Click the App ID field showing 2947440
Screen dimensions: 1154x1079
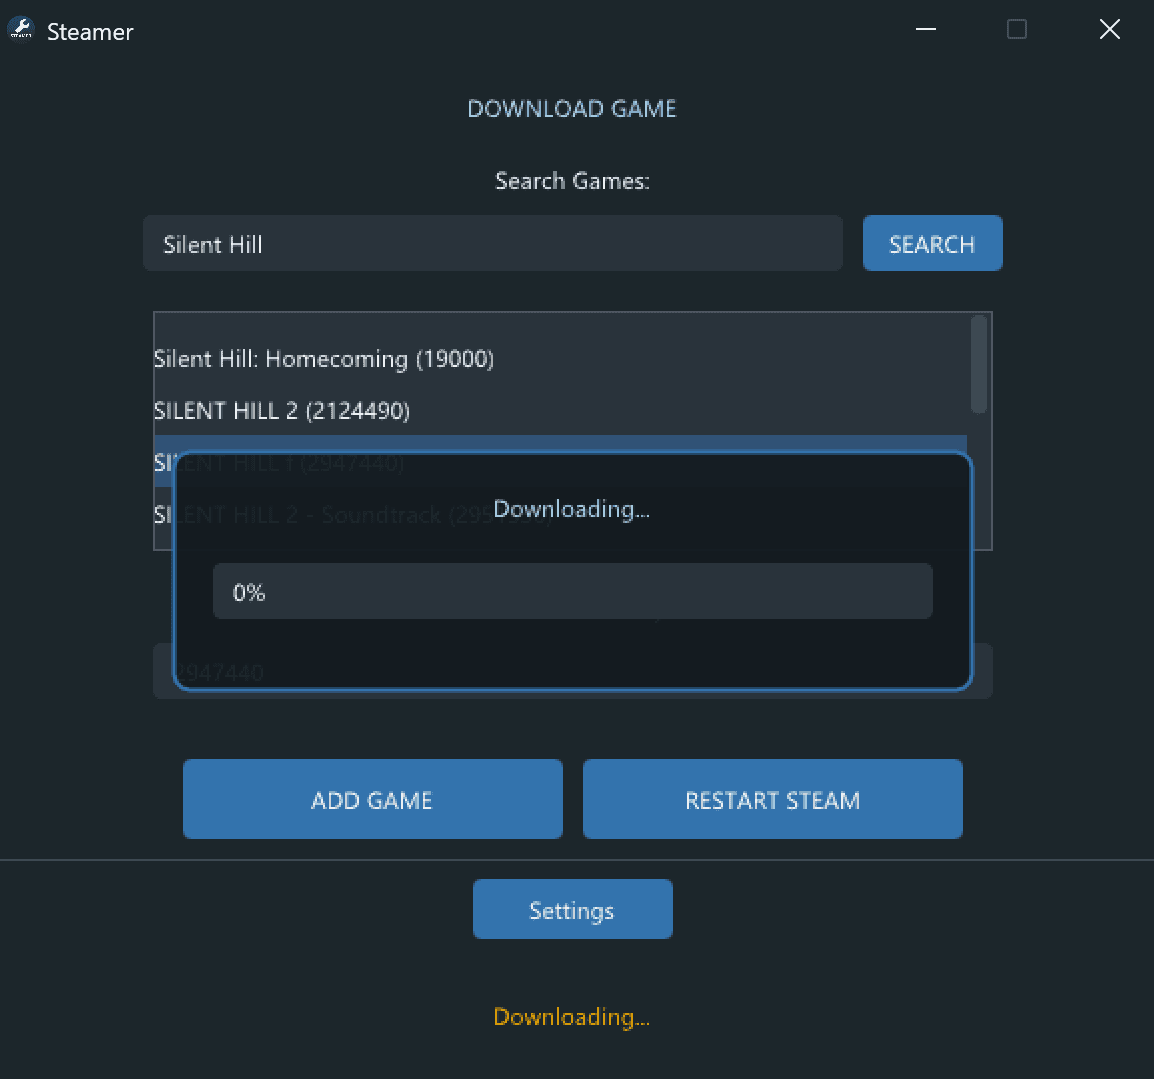572,671
